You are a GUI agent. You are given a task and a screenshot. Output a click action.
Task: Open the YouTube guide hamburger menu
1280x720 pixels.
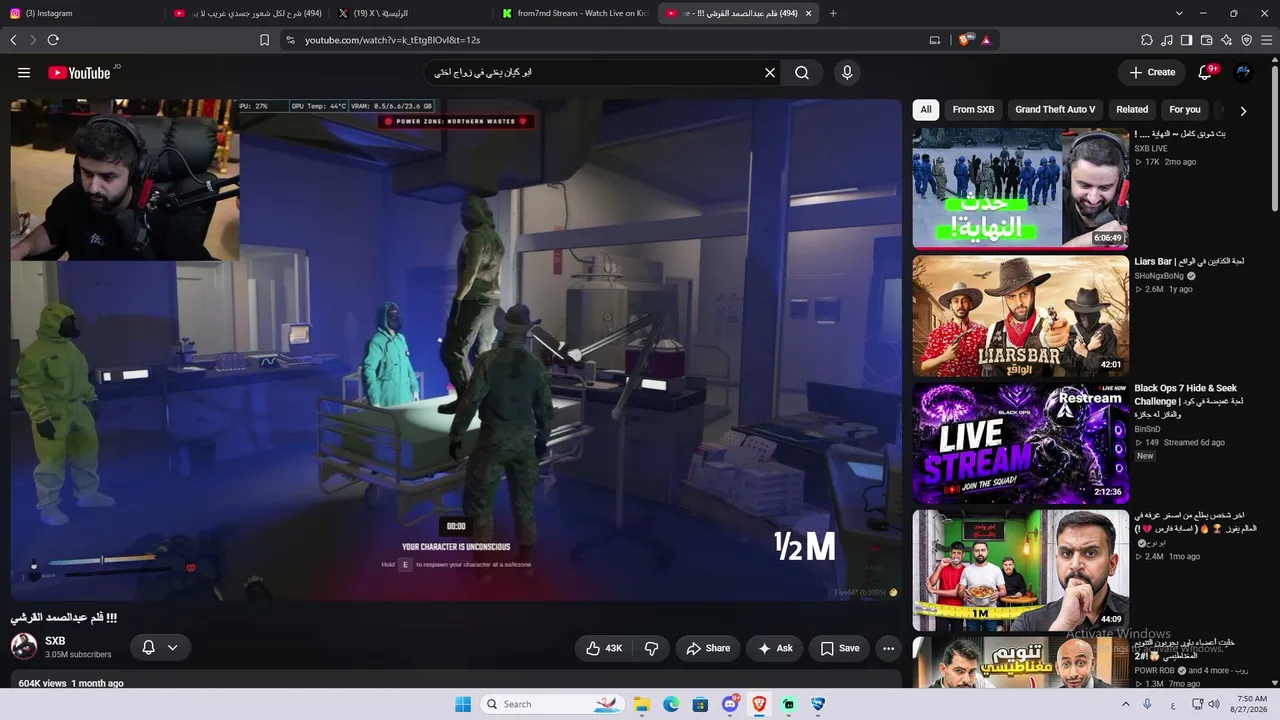coord(24,72)
